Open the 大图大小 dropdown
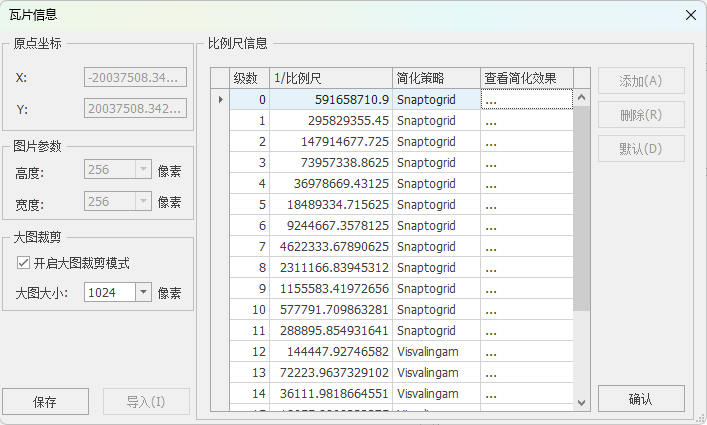The image size is (707, 425). 142,293
